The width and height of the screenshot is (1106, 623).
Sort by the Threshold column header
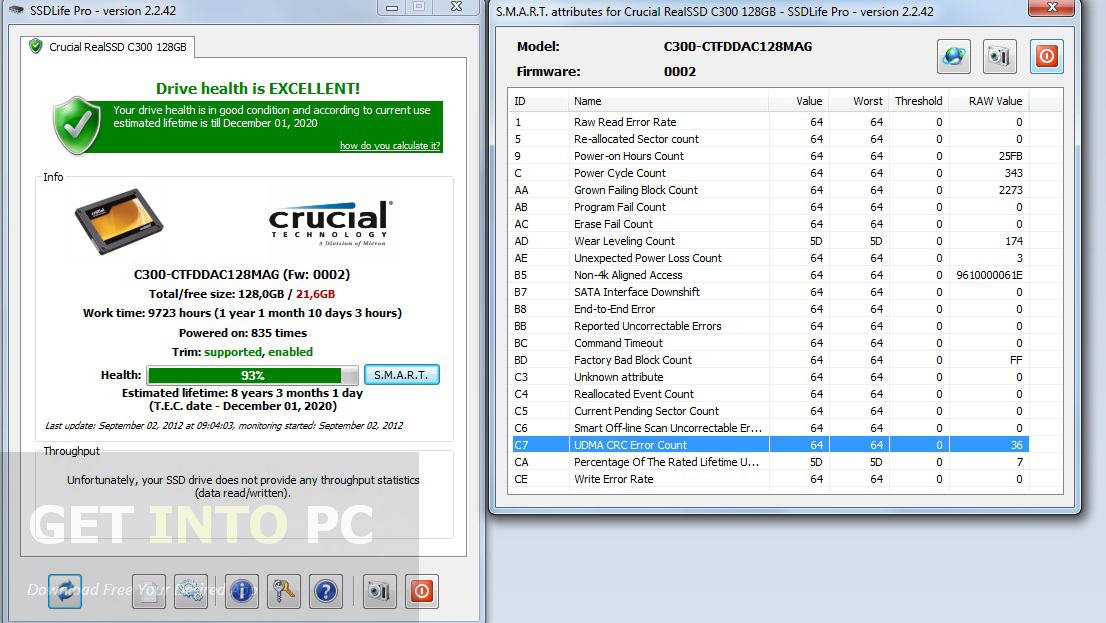pos(918,101)
